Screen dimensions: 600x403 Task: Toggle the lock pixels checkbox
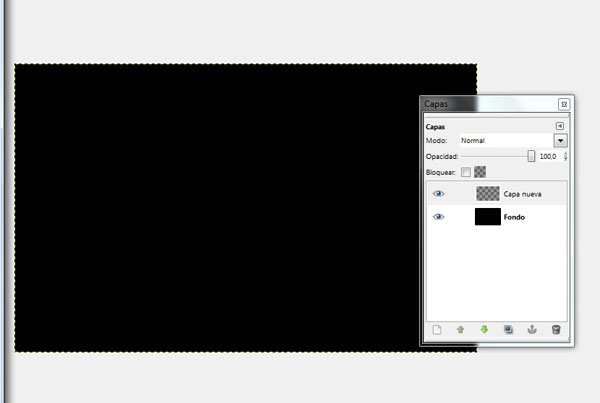click(x=466, y=172)
